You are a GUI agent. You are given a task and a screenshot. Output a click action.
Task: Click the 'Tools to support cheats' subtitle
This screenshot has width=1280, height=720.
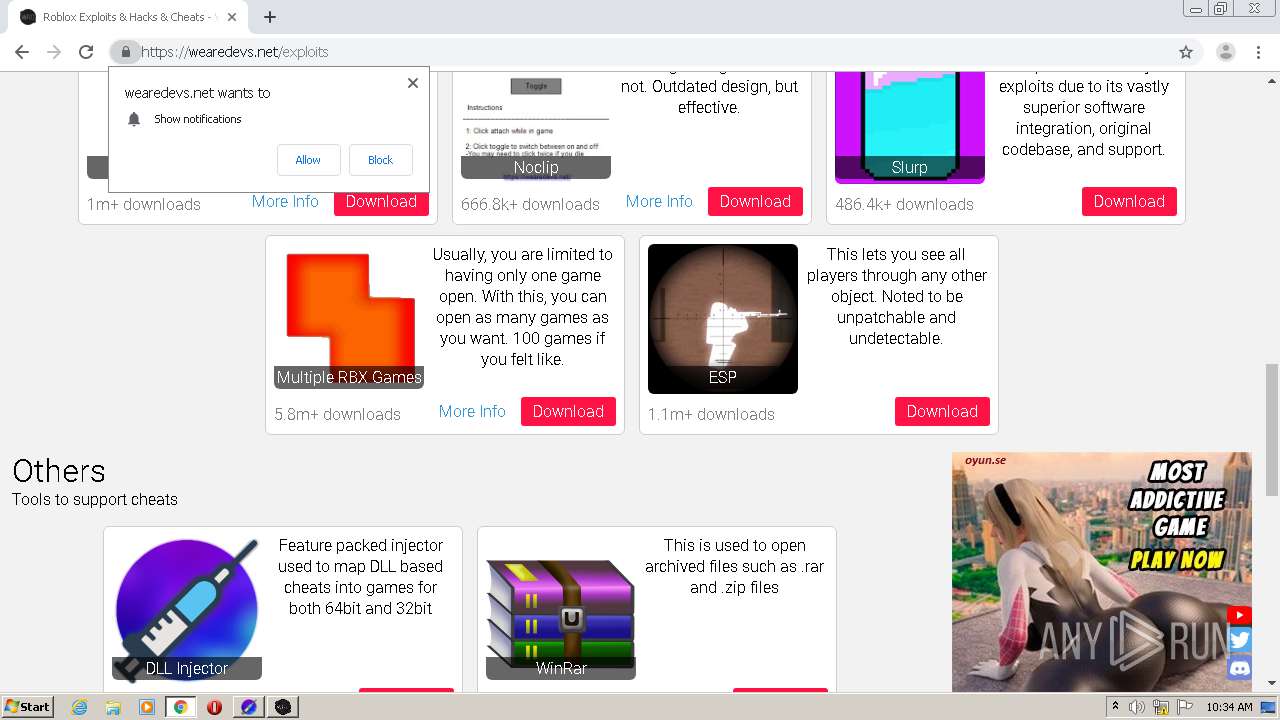pos(95,499)
